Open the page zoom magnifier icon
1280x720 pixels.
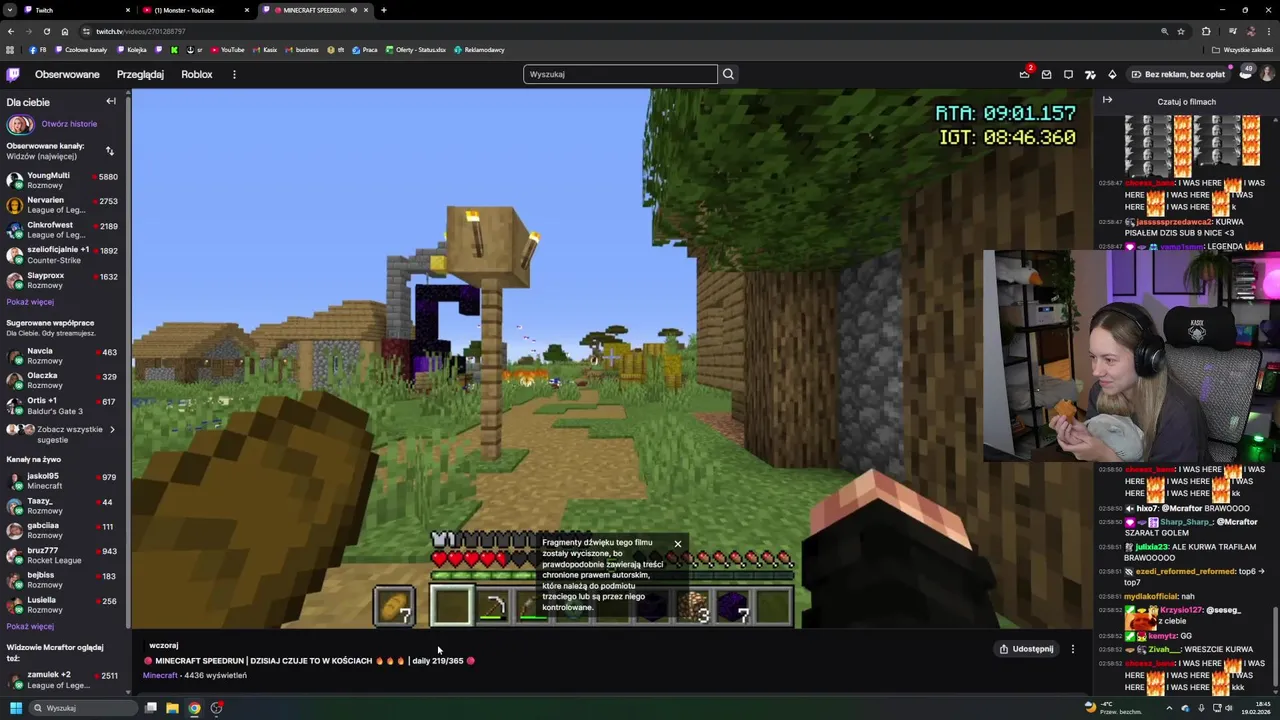(1164, 31)
